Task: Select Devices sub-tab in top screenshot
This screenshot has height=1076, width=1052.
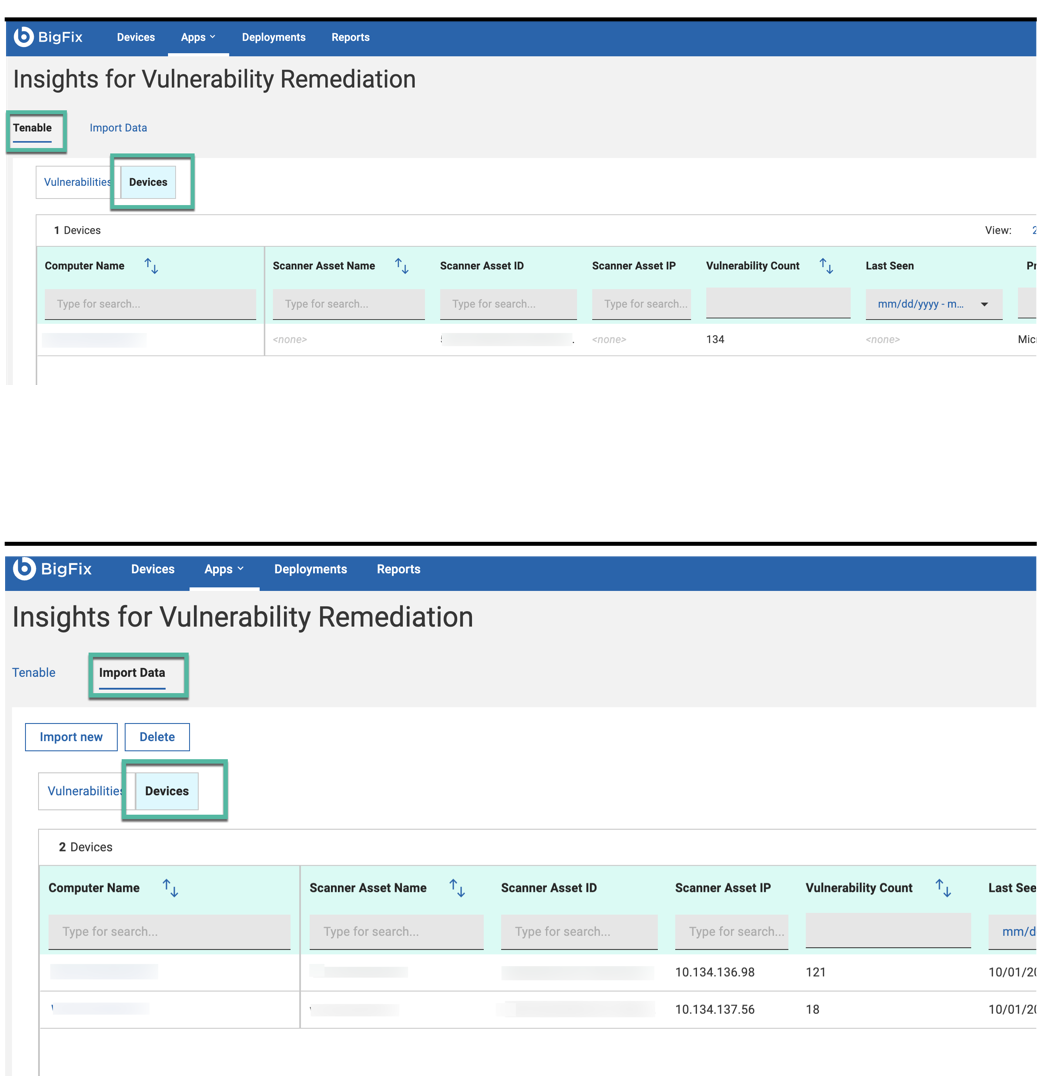Action: (148, 183)
